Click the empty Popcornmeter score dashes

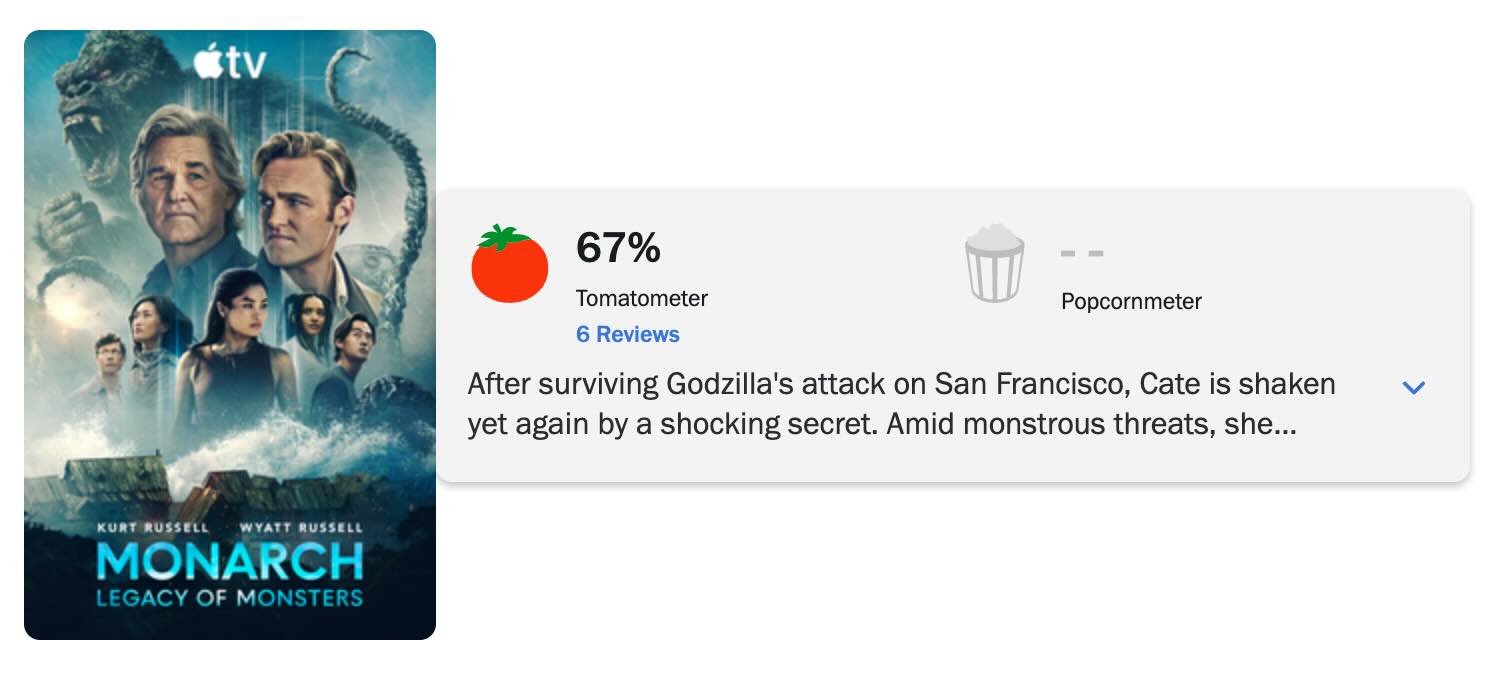tap(1082, 253)
